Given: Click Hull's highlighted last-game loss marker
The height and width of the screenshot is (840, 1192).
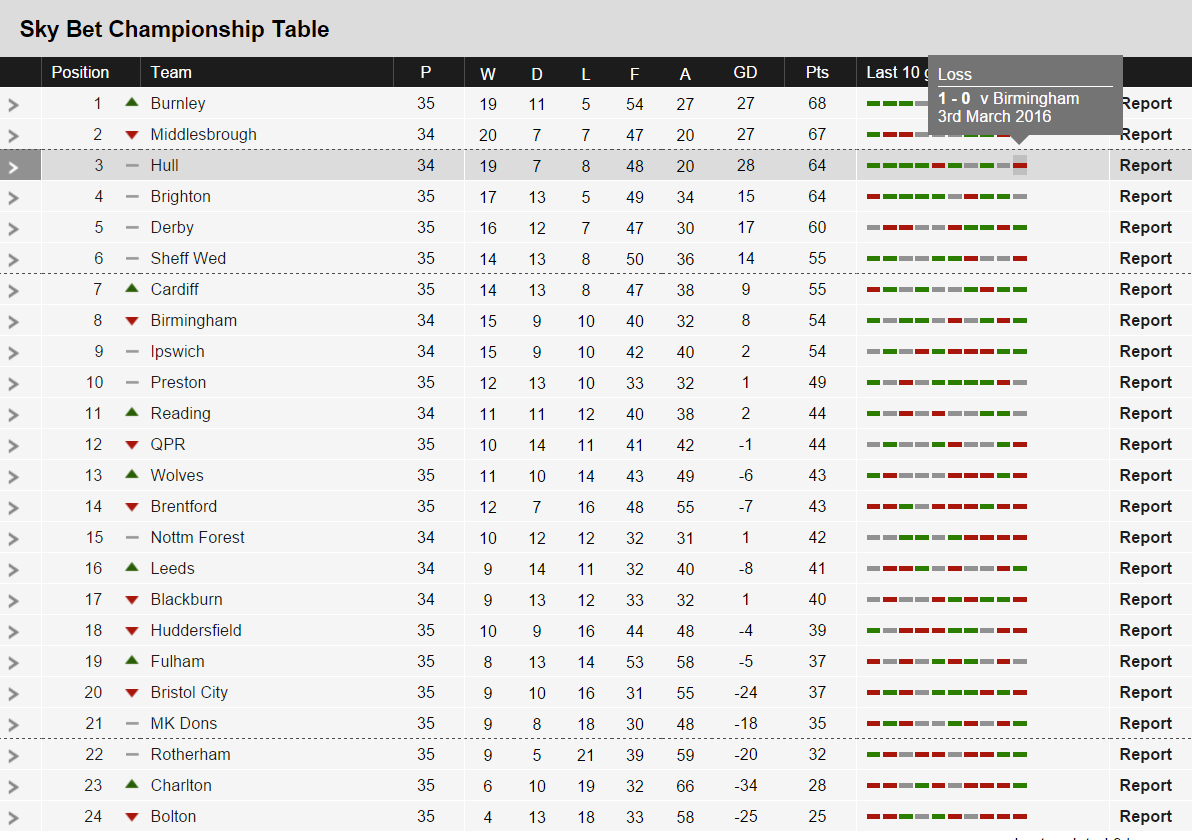Looking at the screenshot, I should pos(1020,166).
